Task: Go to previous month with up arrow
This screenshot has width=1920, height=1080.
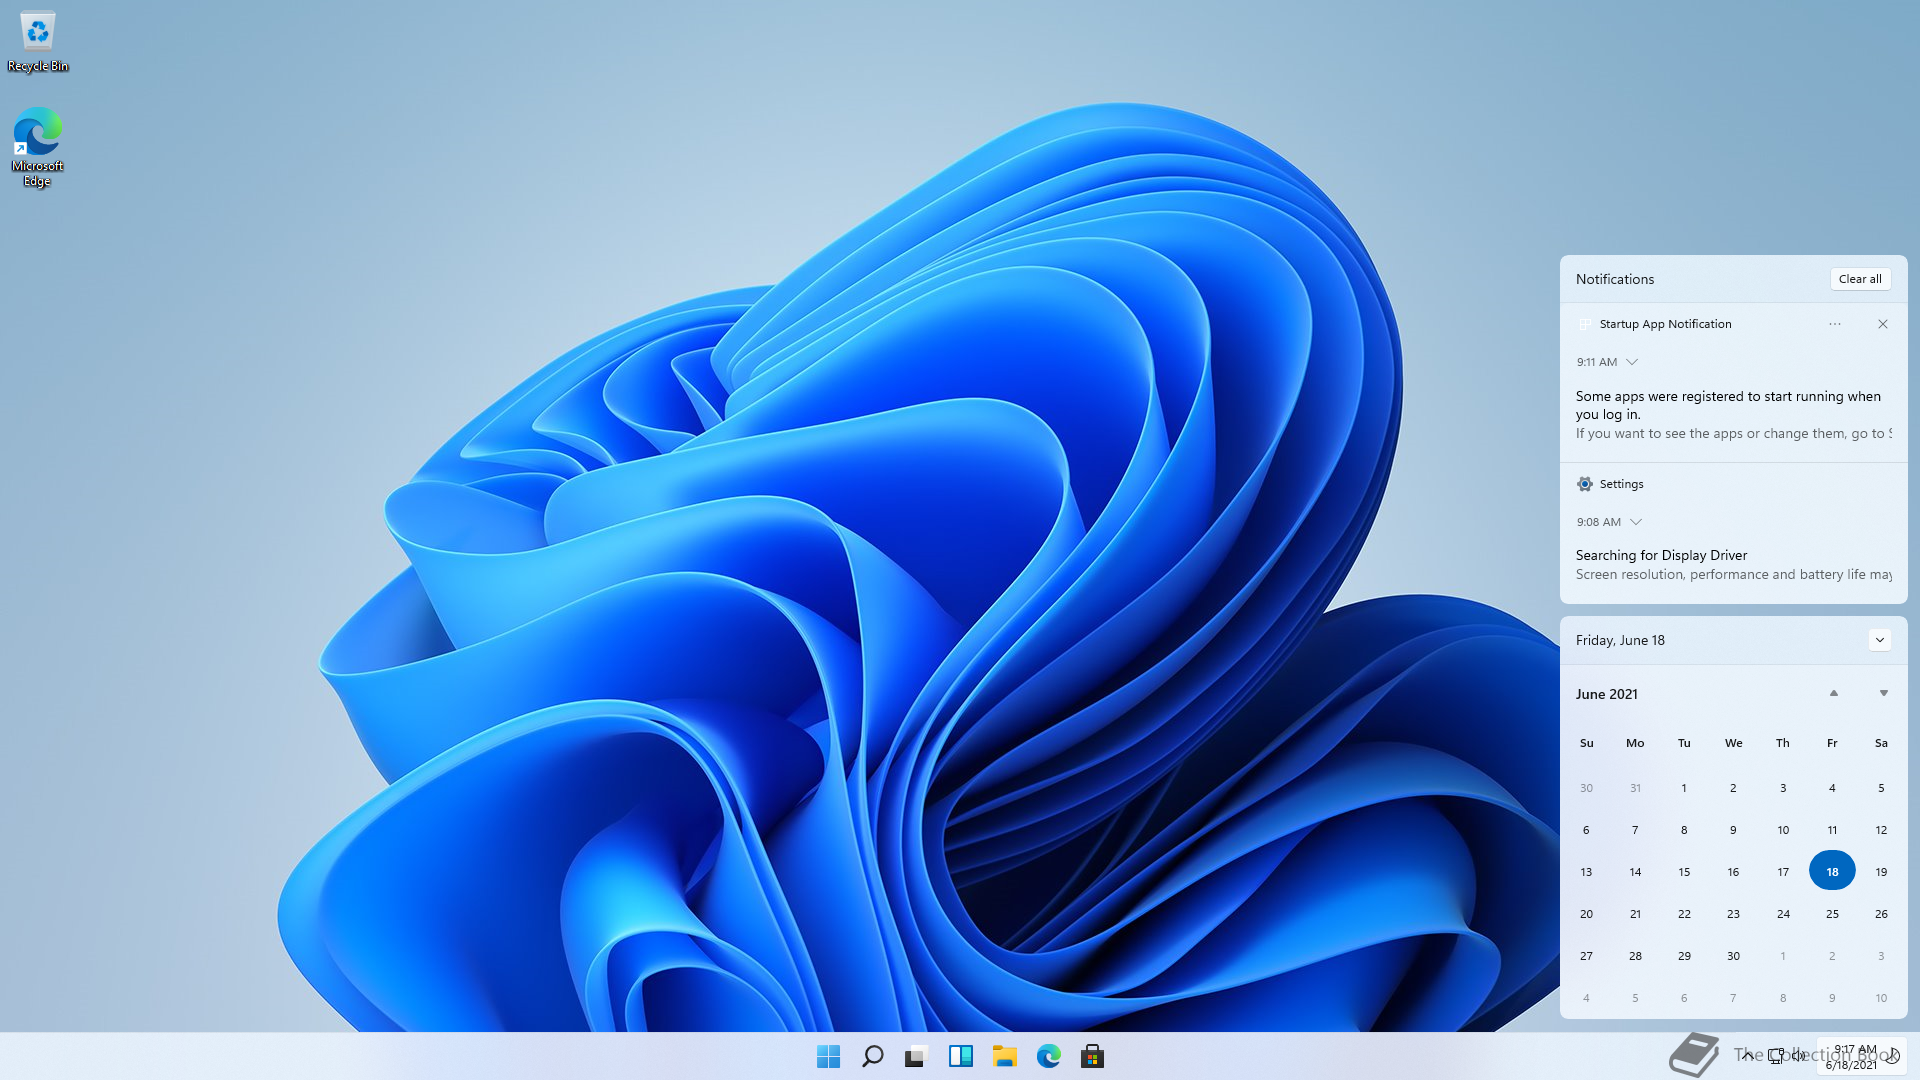Action: tap(1834, 693)
